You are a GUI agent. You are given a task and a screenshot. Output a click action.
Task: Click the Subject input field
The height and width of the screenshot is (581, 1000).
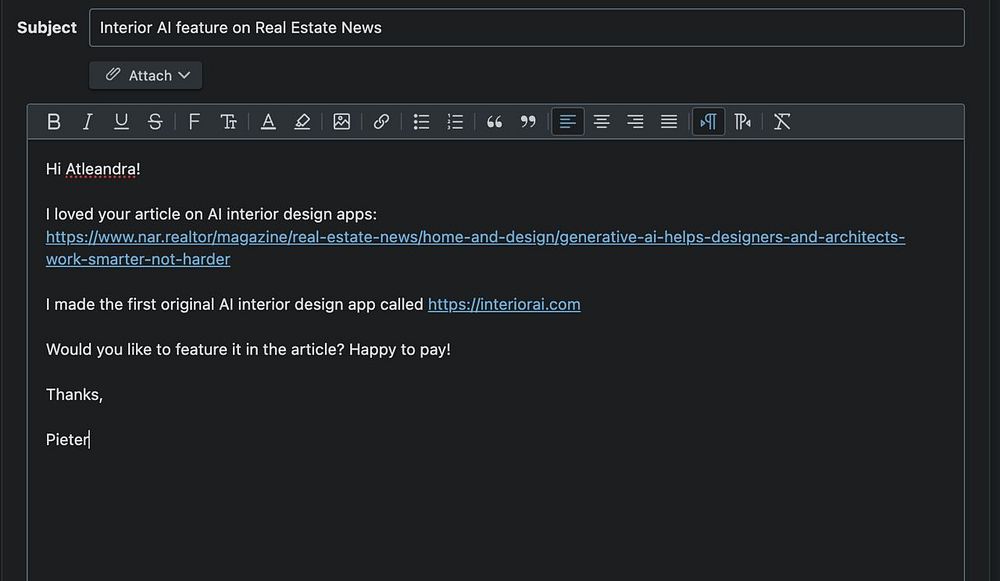click(x=527, y=27)
